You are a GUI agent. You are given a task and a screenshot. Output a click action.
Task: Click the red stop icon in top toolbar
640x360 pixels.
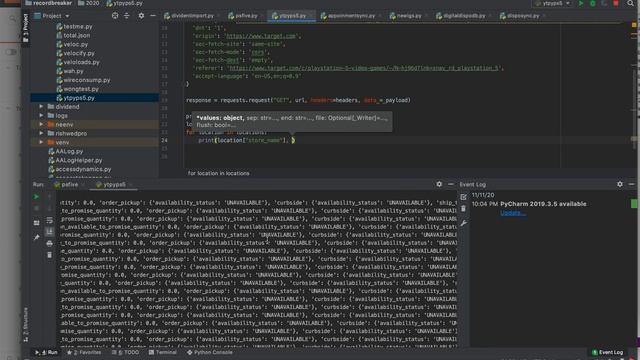(x=616, y=3)
